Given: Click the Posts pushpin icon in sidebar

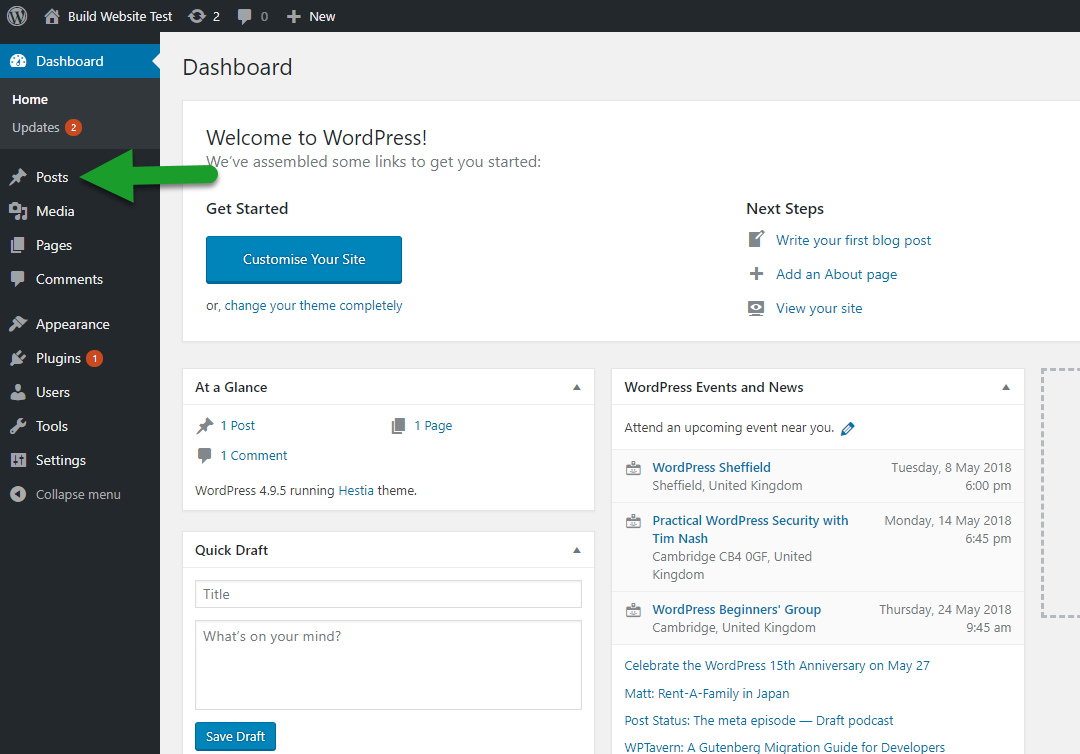Looking at the screenshot, I should (18, 177).
